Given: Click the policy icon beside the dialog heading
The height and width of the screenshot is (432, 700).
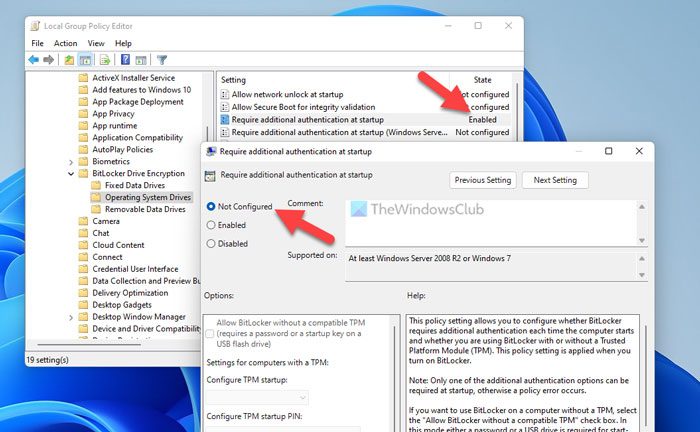Looking at the screenshot, I should [x=210, y=176].
